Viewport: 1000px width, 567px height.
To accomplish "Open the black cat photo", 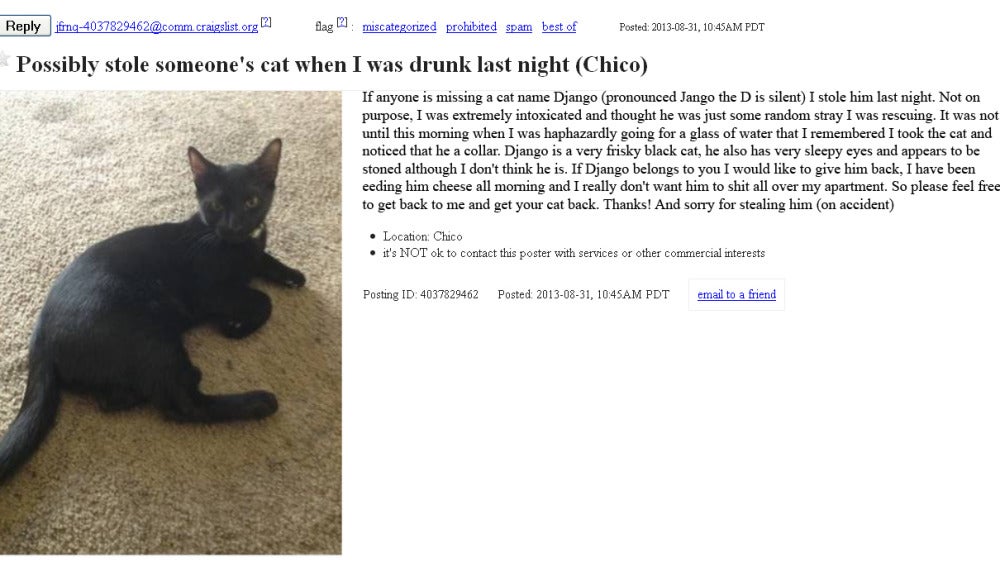I will [x=171, y=323].
